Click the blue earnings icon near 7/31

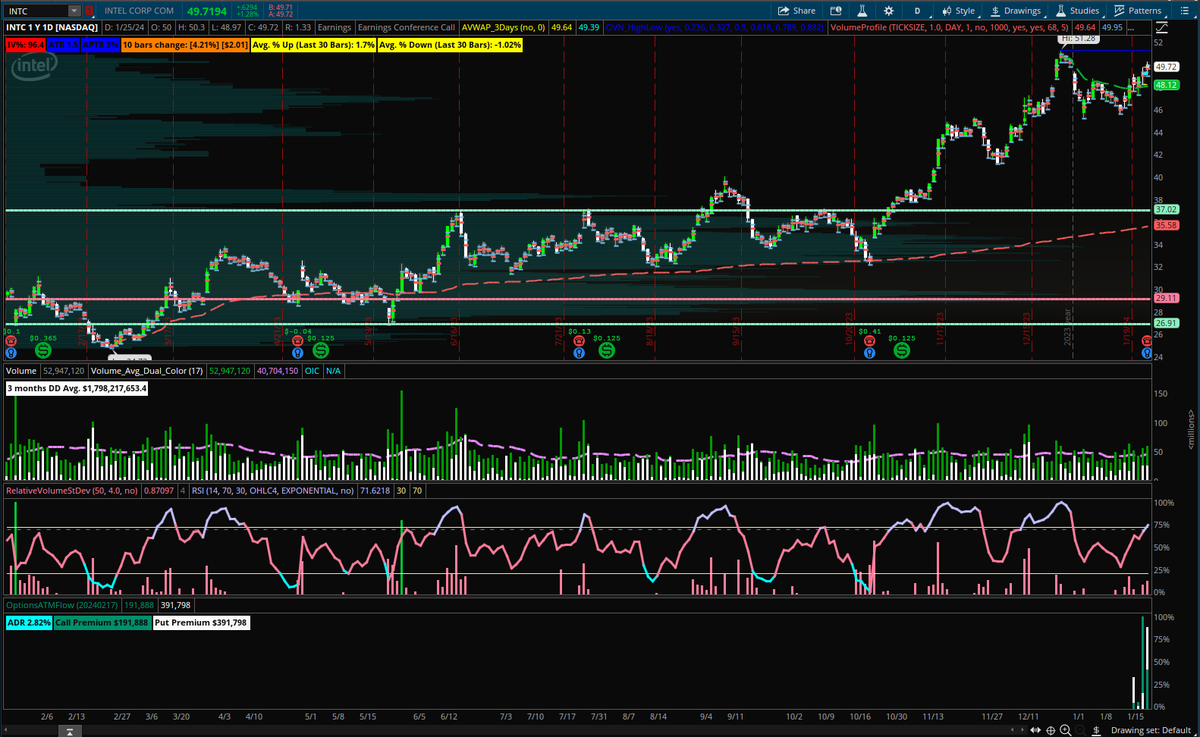(578, 352)
